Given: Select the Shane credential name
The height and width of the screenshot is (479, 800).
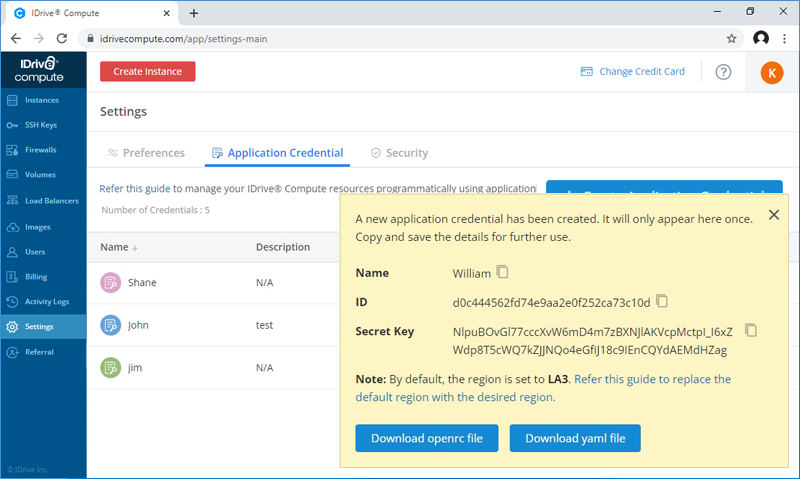Looking at the screenshot, I should [142, 283].
